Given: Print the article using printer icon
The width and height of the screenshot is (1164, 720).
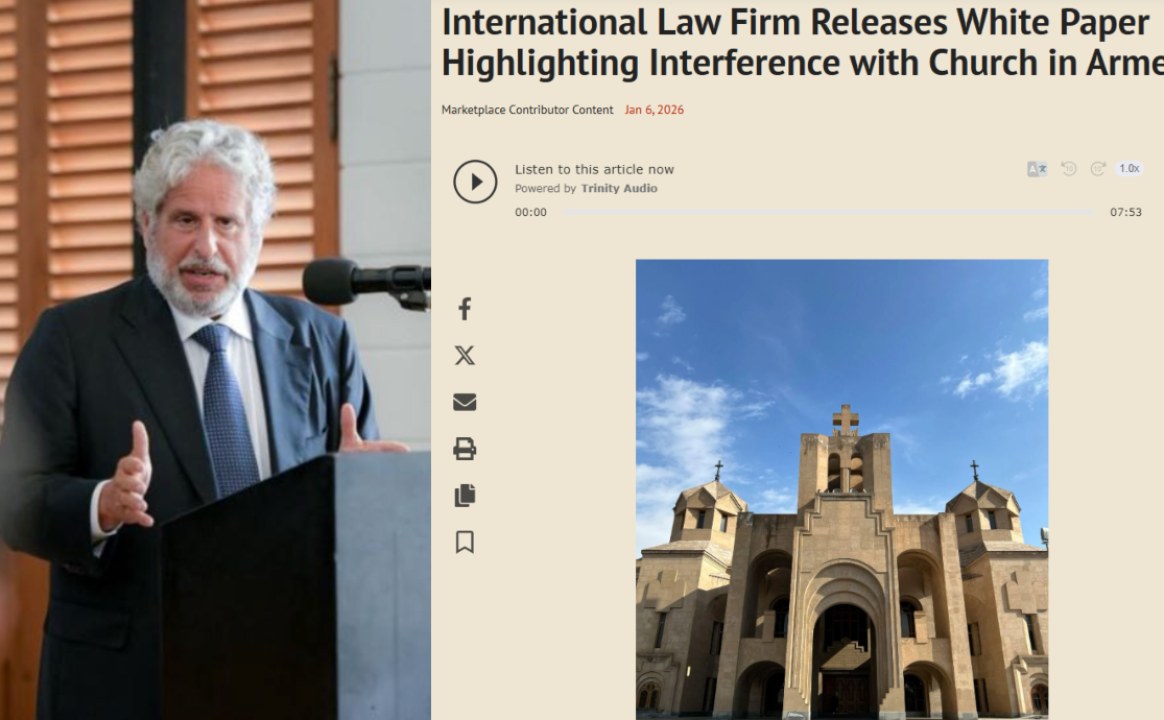Looking at the screenshot, I should [x=465, y=449].
